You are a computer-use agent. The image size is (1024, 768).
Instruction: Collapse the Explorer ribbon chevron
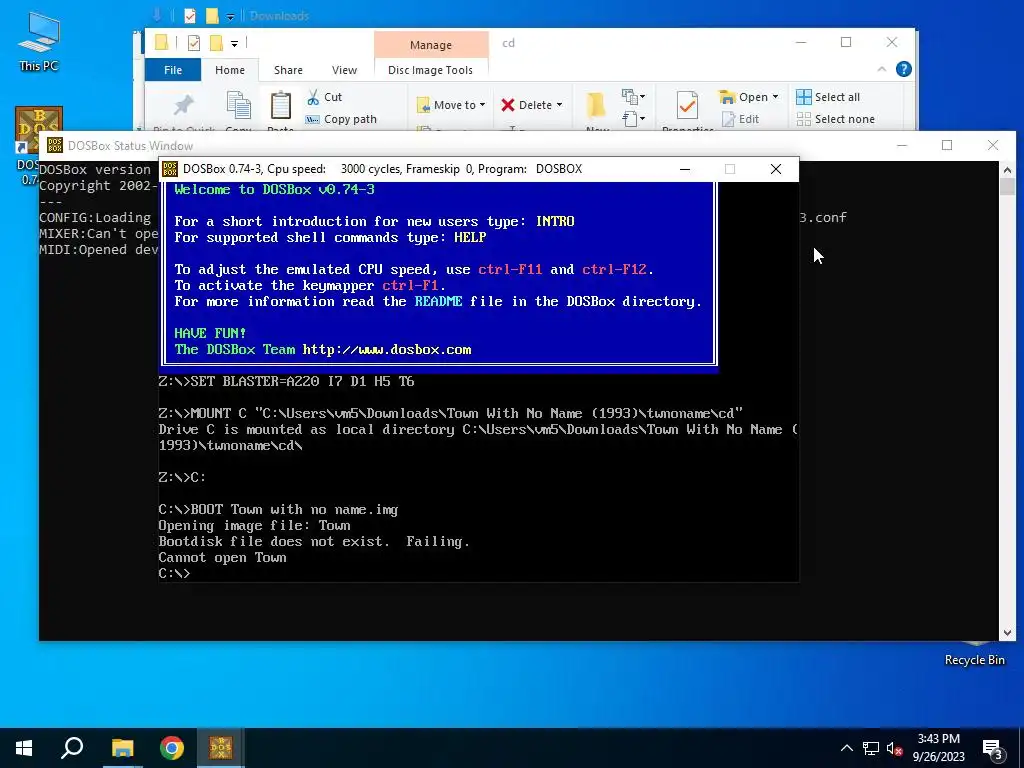pos(882,69)
